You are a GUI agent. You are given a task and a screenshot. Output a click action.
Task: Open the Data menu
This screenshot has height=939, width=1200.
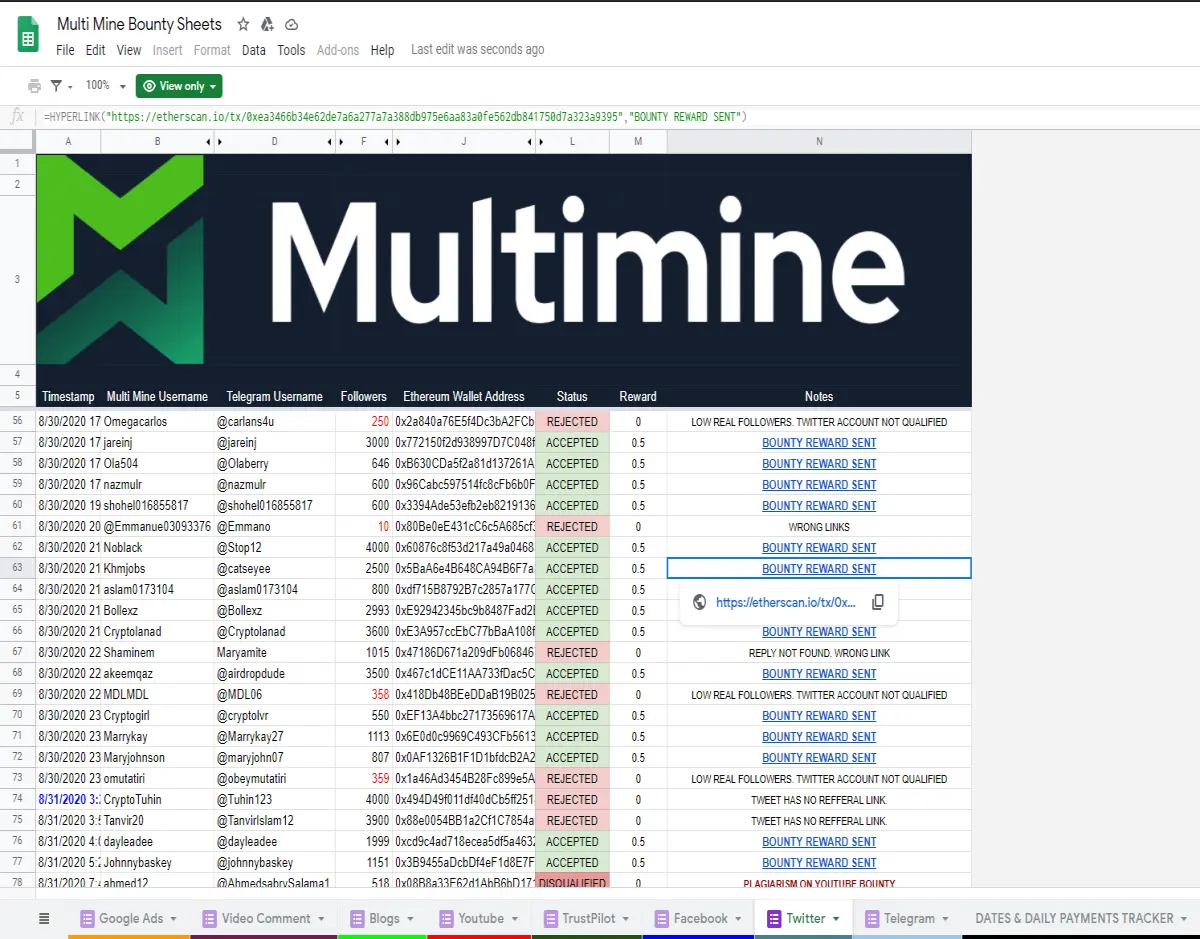(254, 50)
